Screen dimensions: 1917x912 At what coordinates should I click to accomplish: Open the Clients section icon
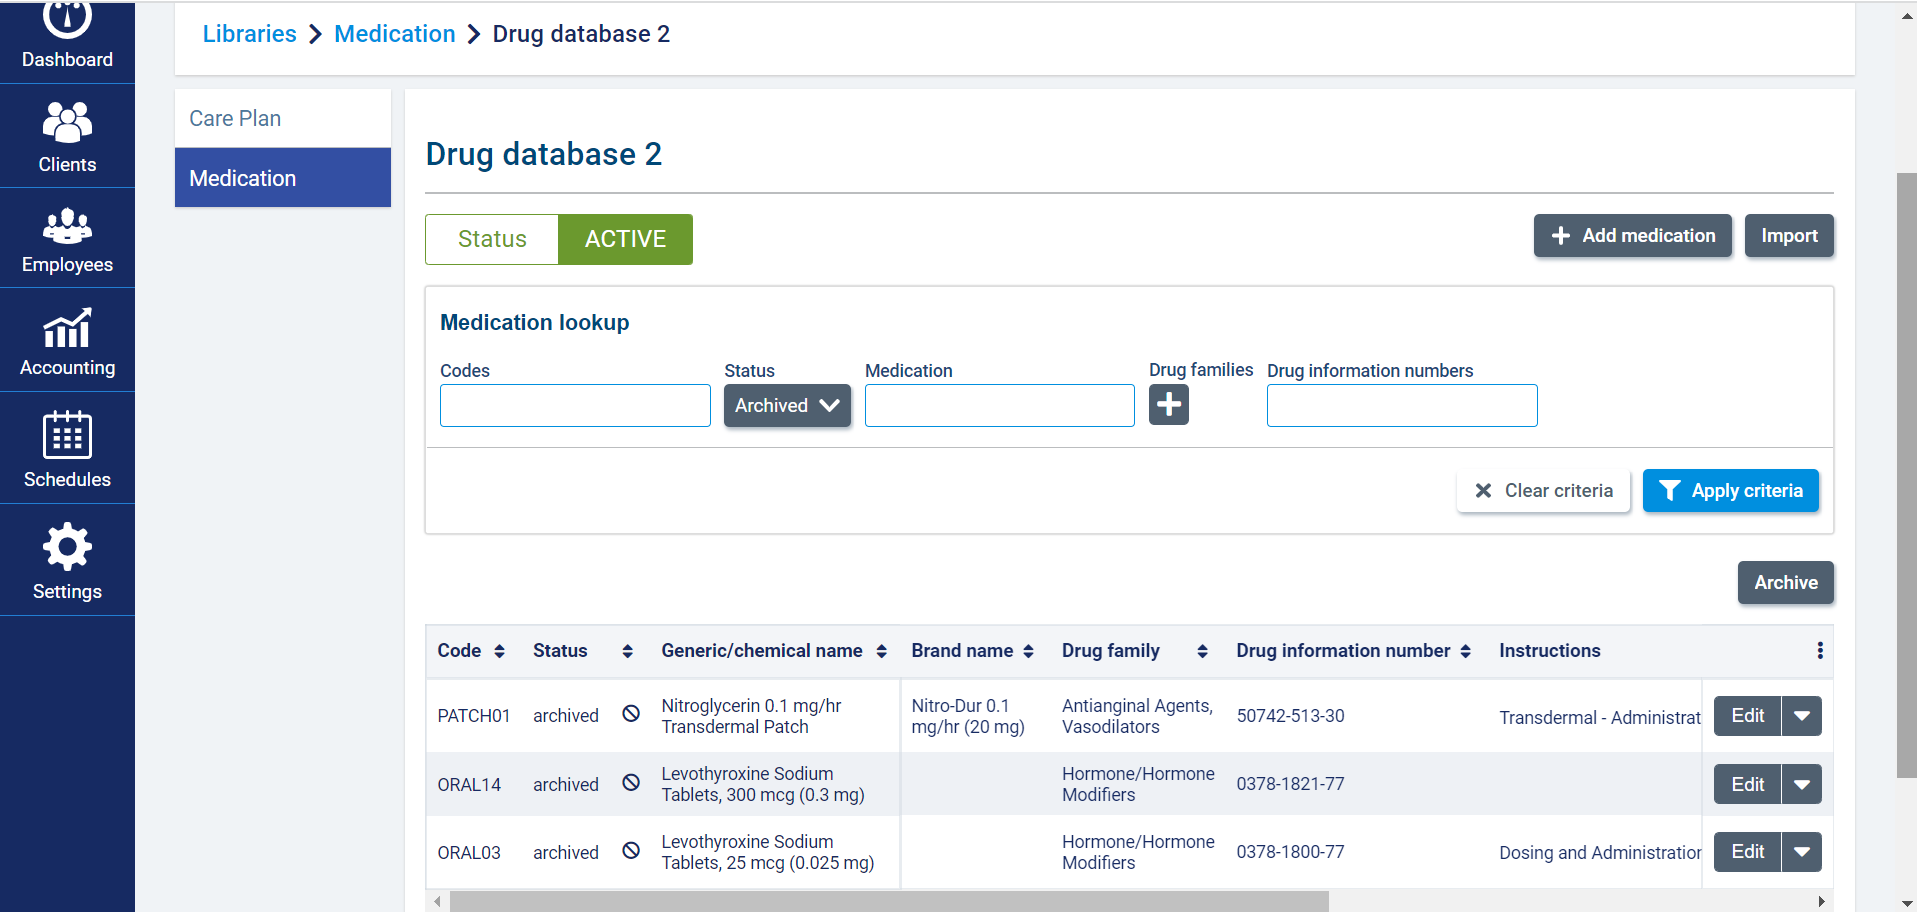(x=67, y=123)
